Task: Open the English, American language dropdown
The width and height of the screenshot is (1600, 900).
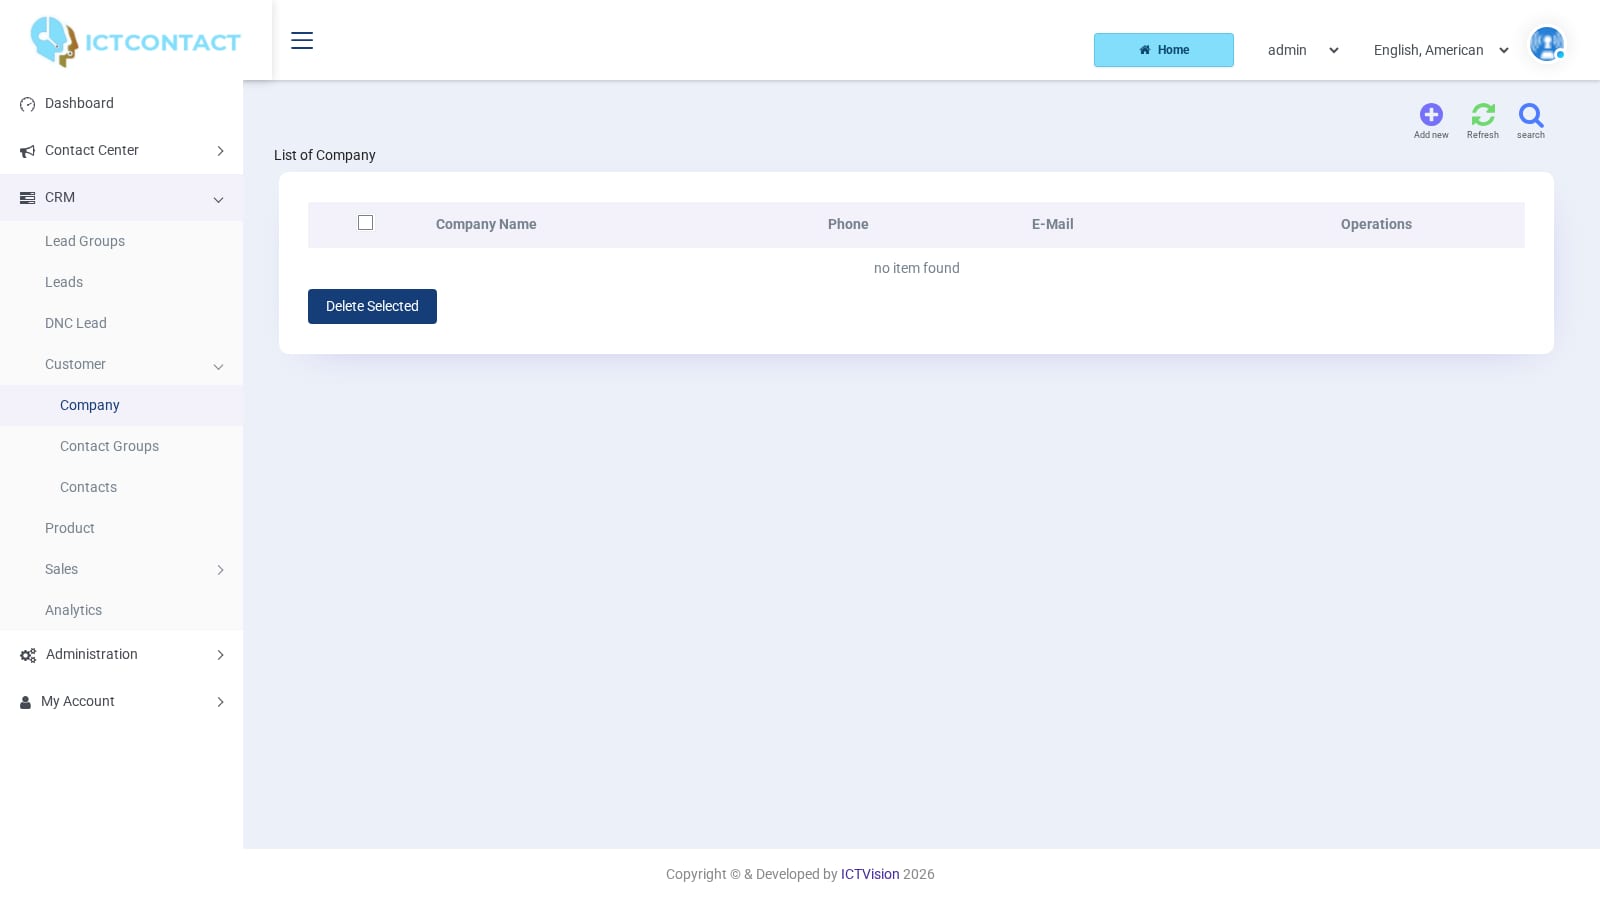Action: tap(1441, 50)
